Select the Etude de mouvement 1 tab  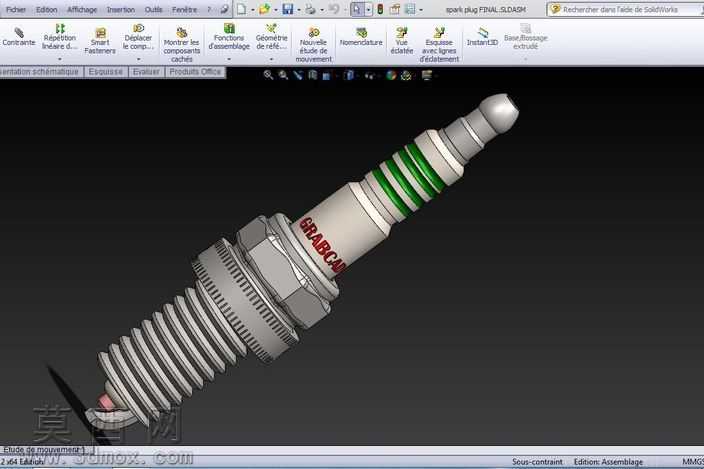(x=45, y=449)
